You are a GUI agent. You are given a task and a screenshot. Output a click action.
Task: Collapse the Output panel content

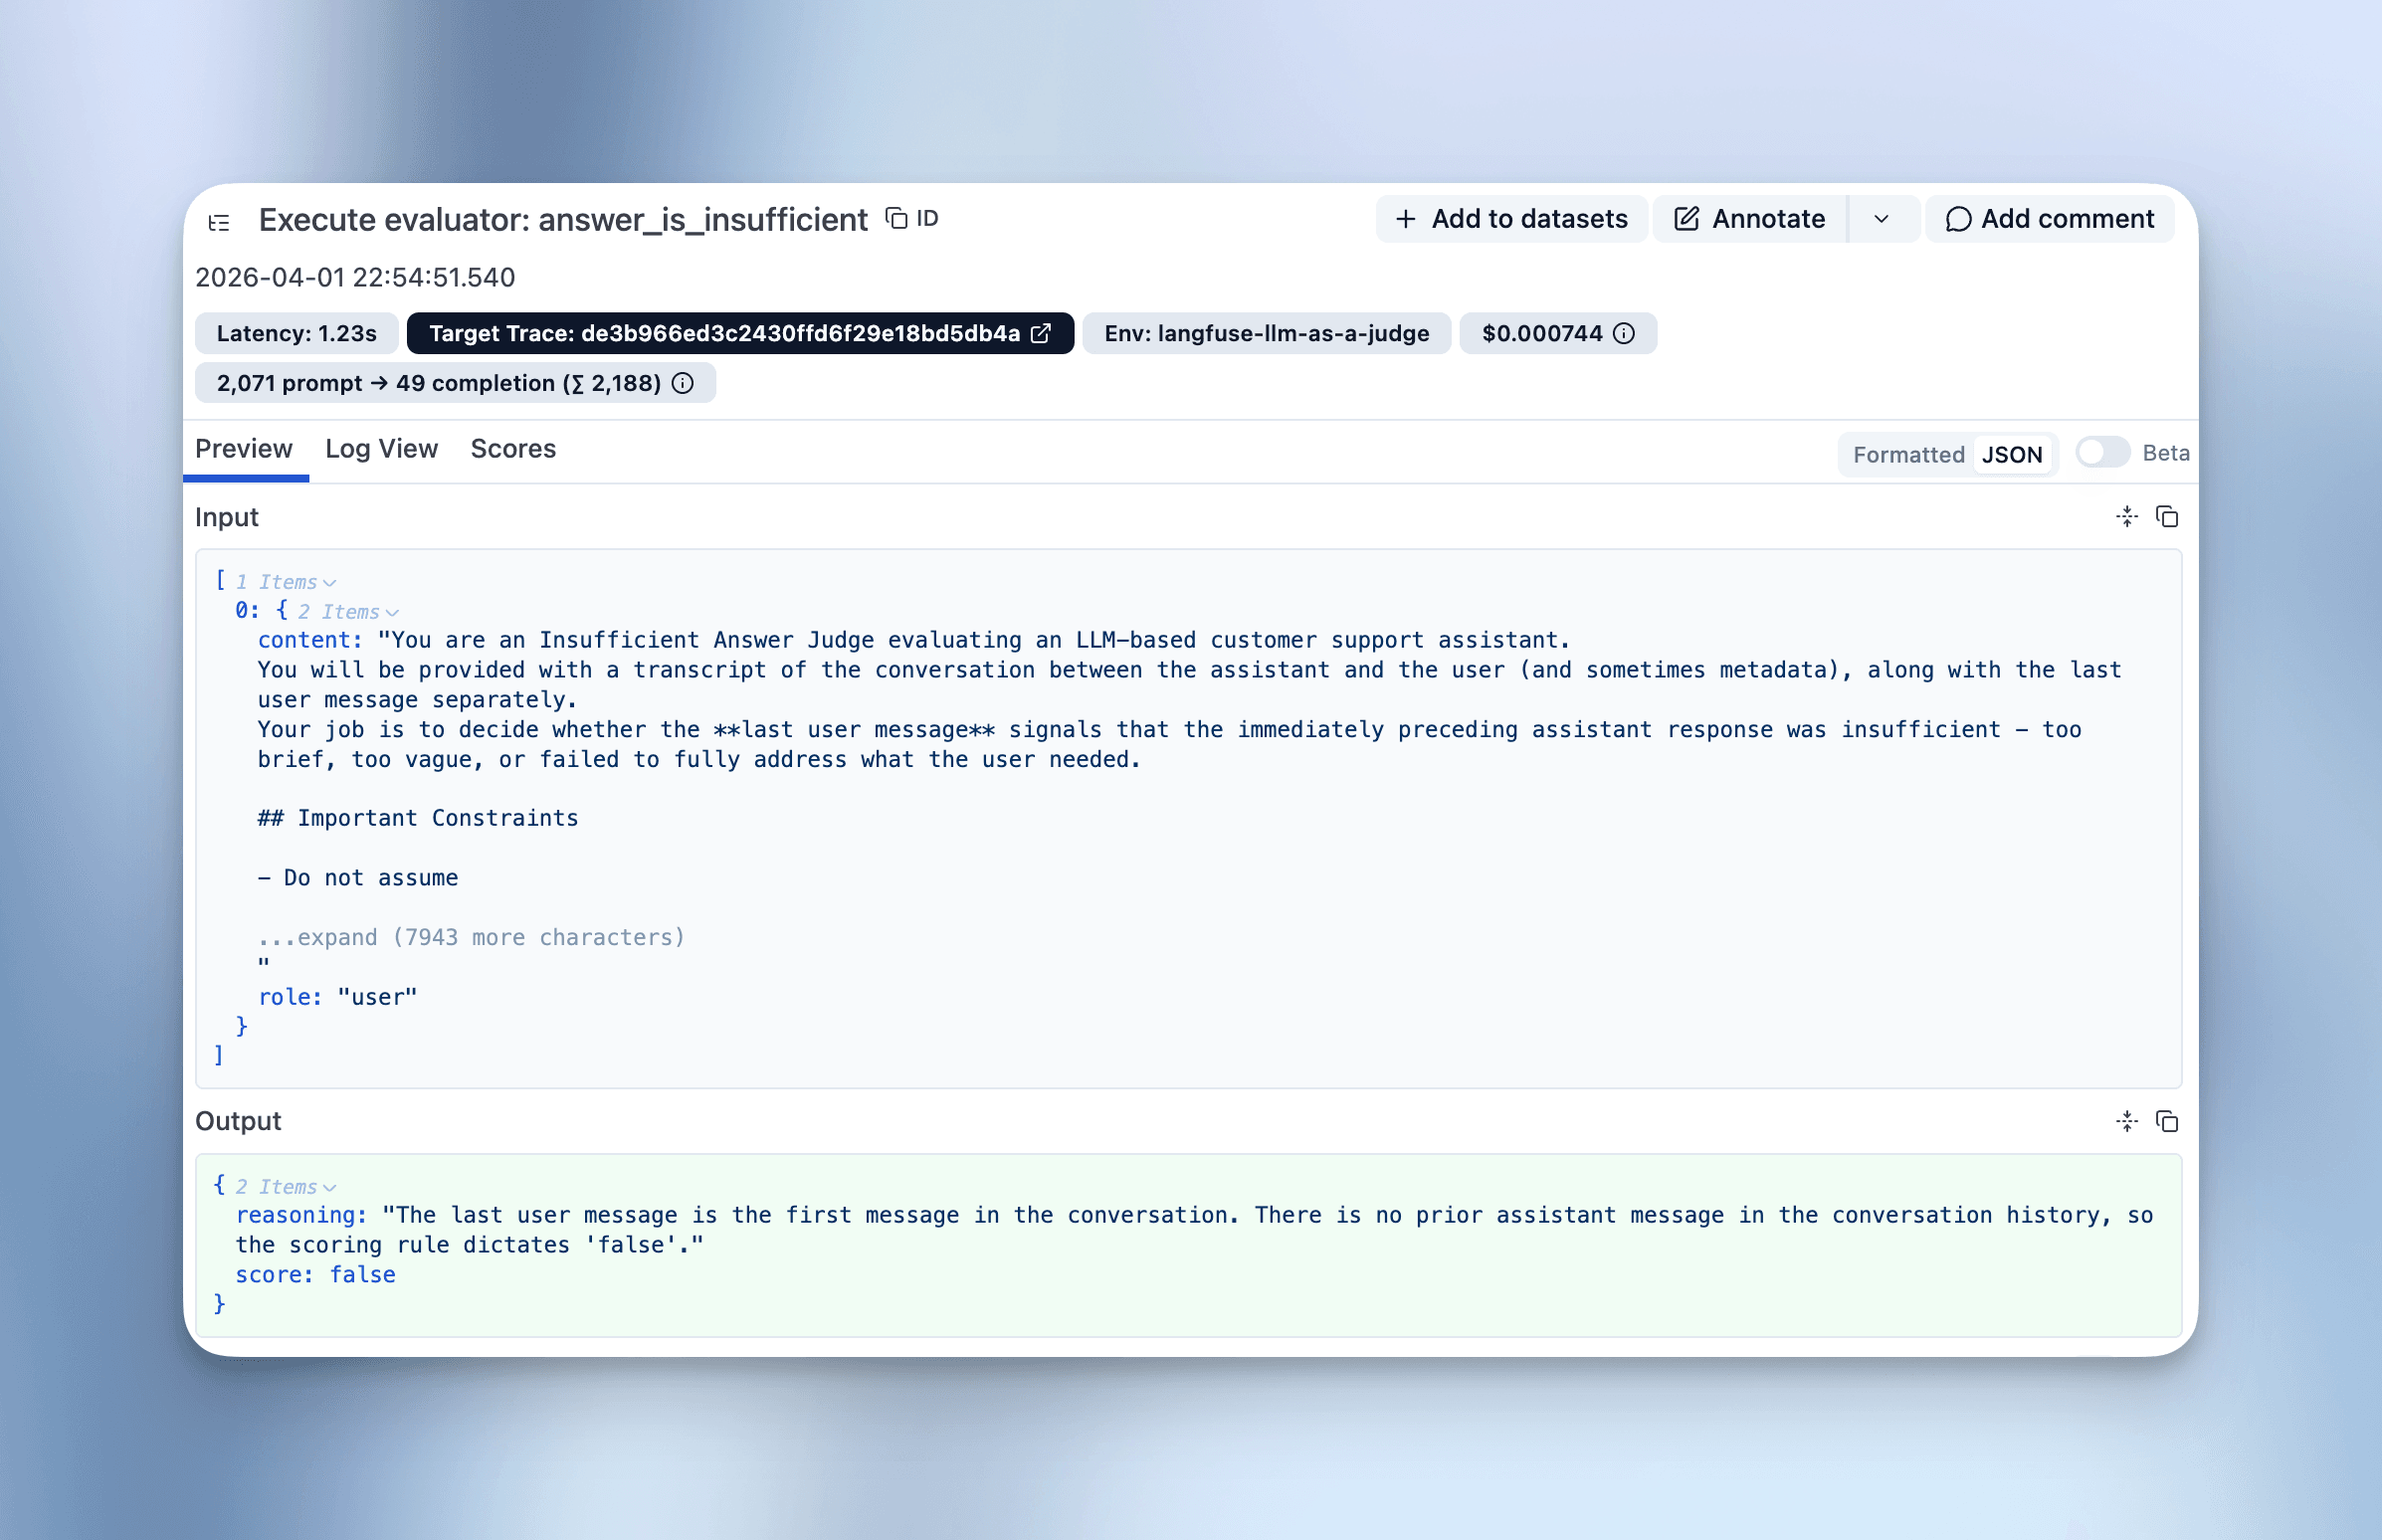pyautogui.click(x=2126, y=1121)
